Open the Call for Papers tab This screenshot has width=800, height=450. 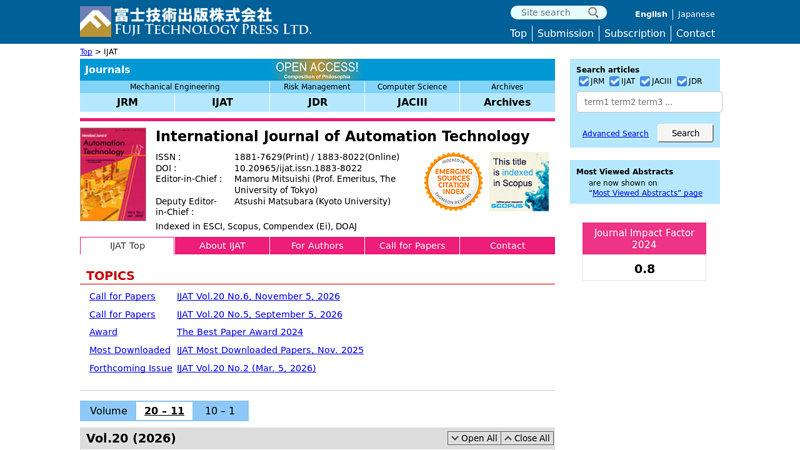click(412, 246)
